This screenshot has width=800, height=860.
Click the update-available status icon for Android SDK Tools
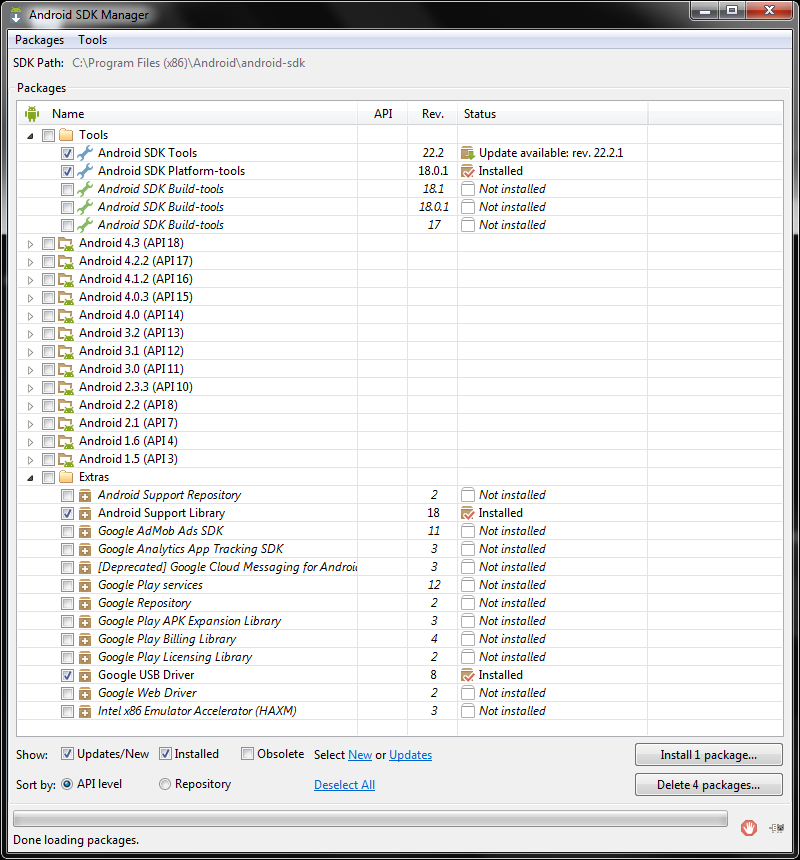(x=468, y=153)
